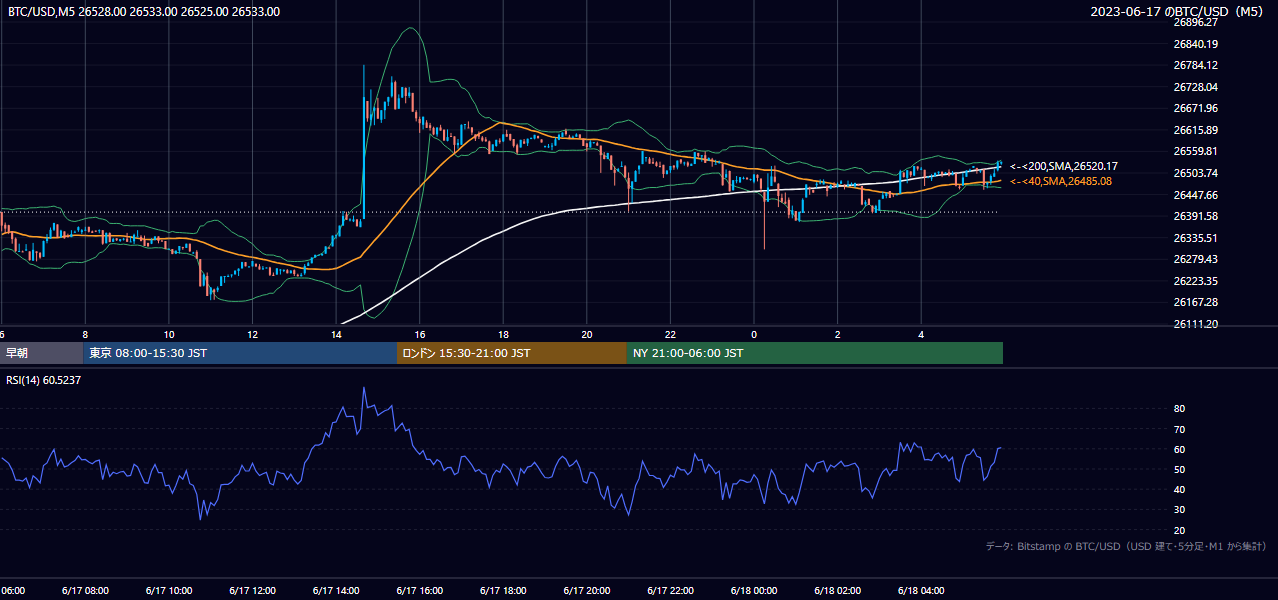
Task: Click the 6/17 10:00 time label
Action: (167, 591)
